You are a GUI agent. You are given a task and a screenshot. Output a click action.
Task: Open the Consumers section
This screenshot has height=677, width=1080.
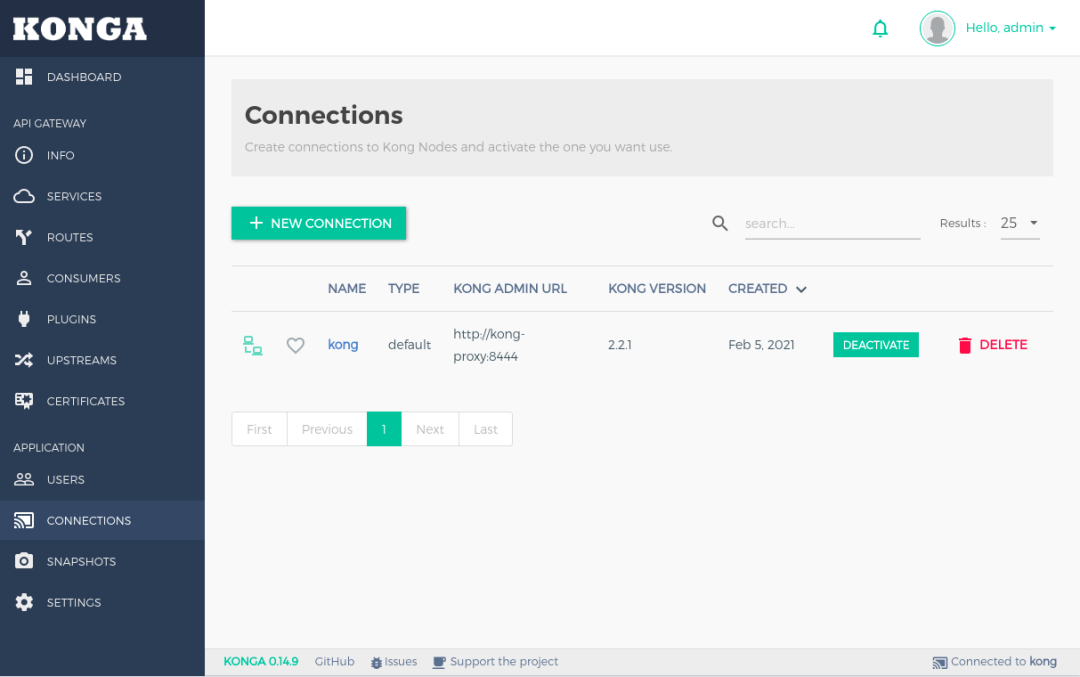click(102, 278)
